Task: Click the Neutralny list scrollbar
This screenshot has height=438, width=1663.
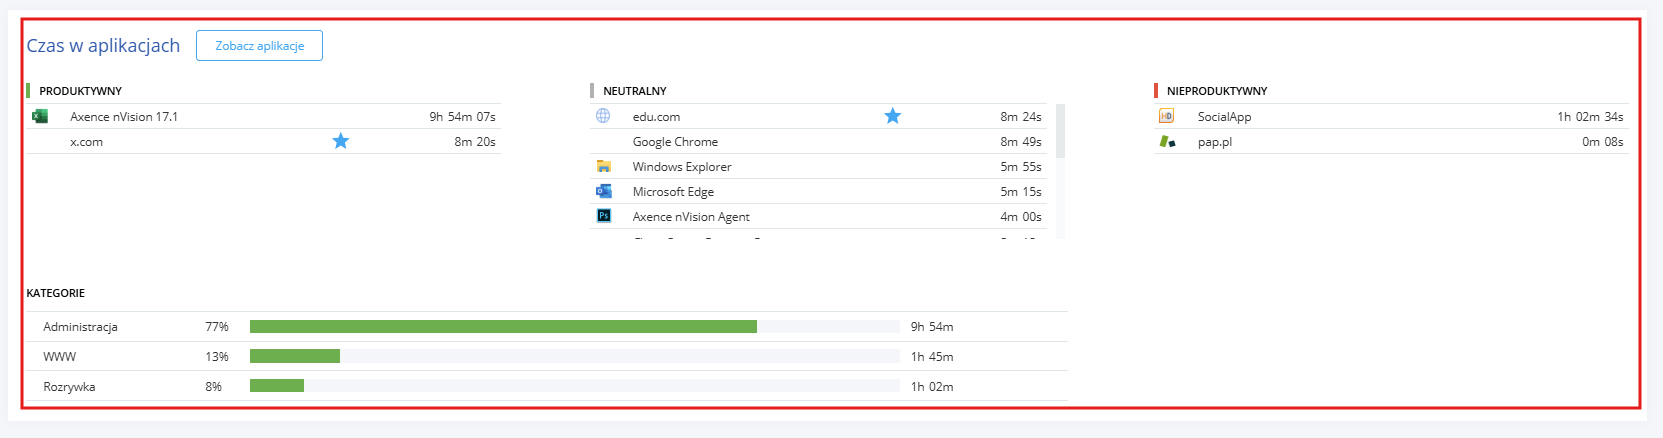Action: [x=1060, y=171]
